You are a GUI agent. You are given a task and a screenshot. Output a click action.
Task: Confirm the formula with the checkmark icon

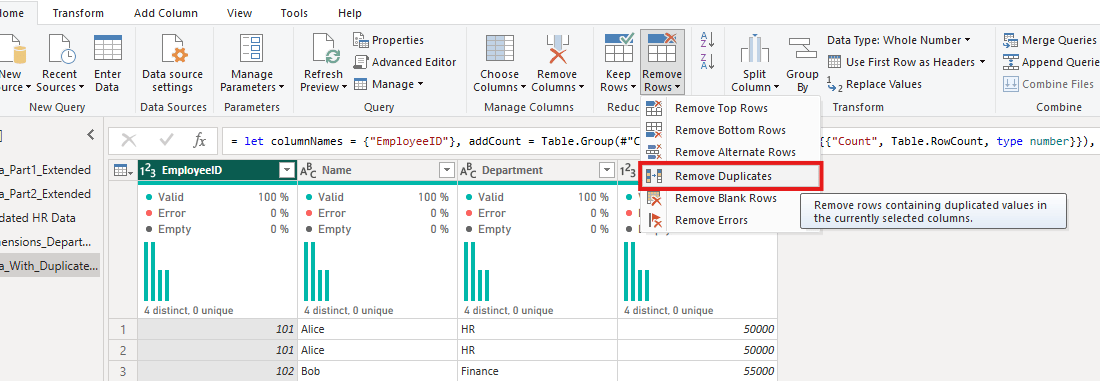click(x=166, y=140)
